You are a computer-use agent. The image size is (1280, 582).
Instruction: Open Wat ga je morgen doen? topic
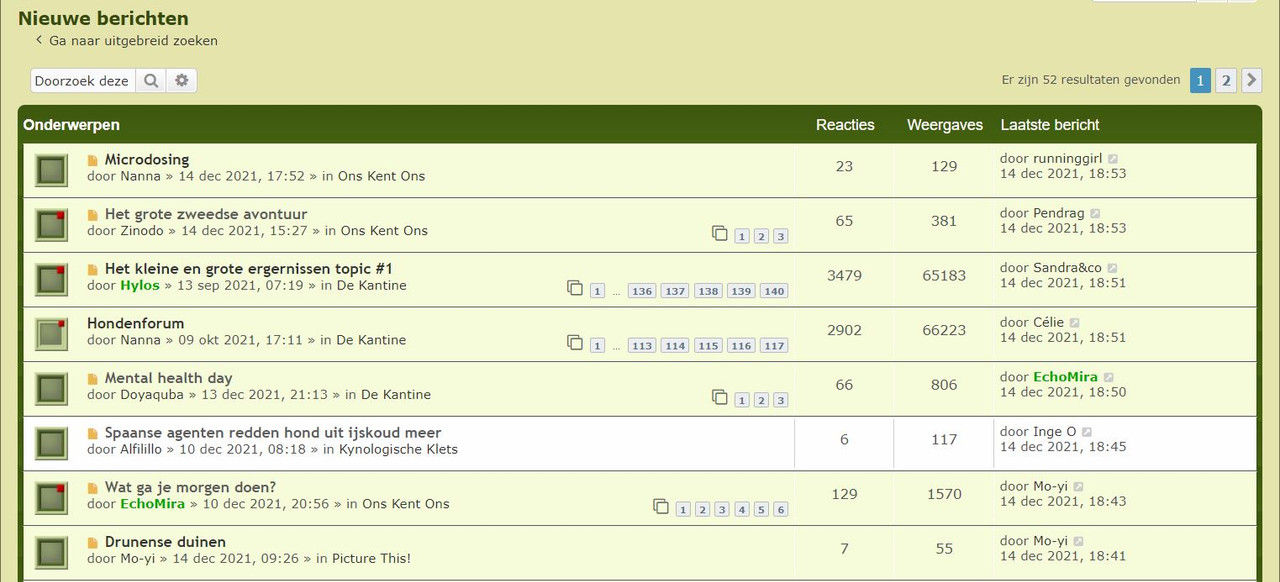(x=190, y=487)
